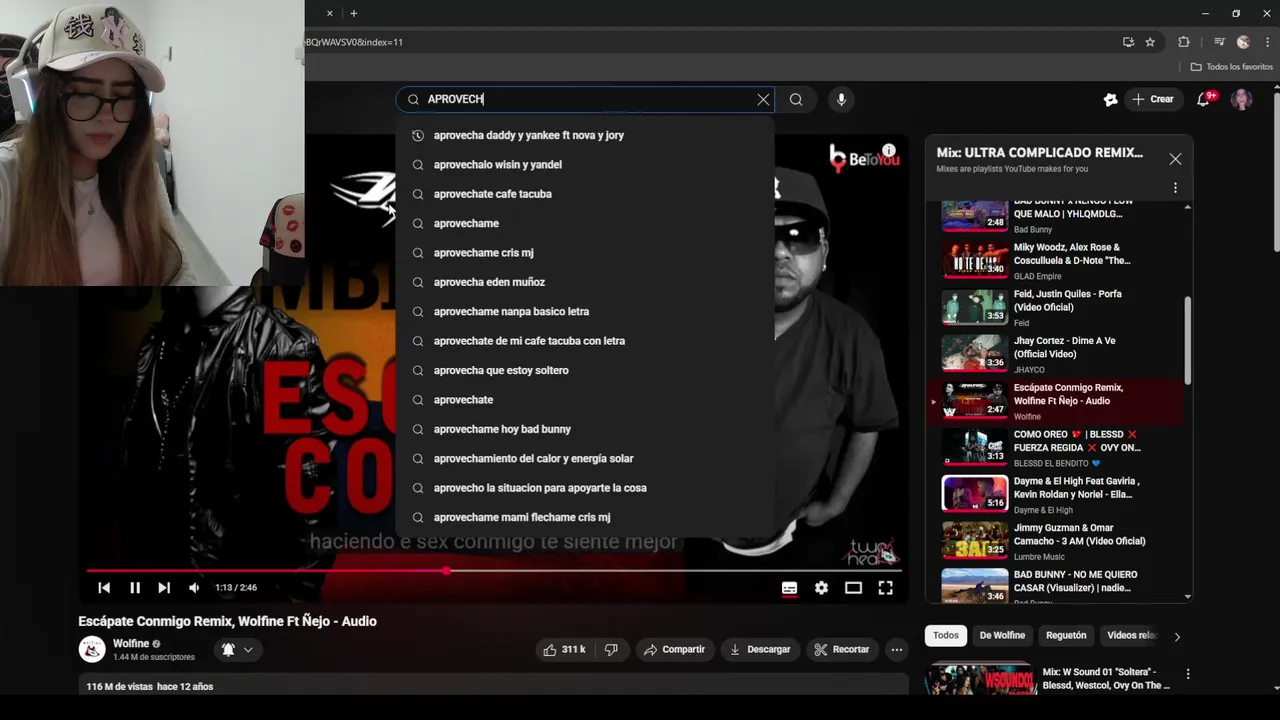Open the browser extensions puzzle icon

[1184, 42]
